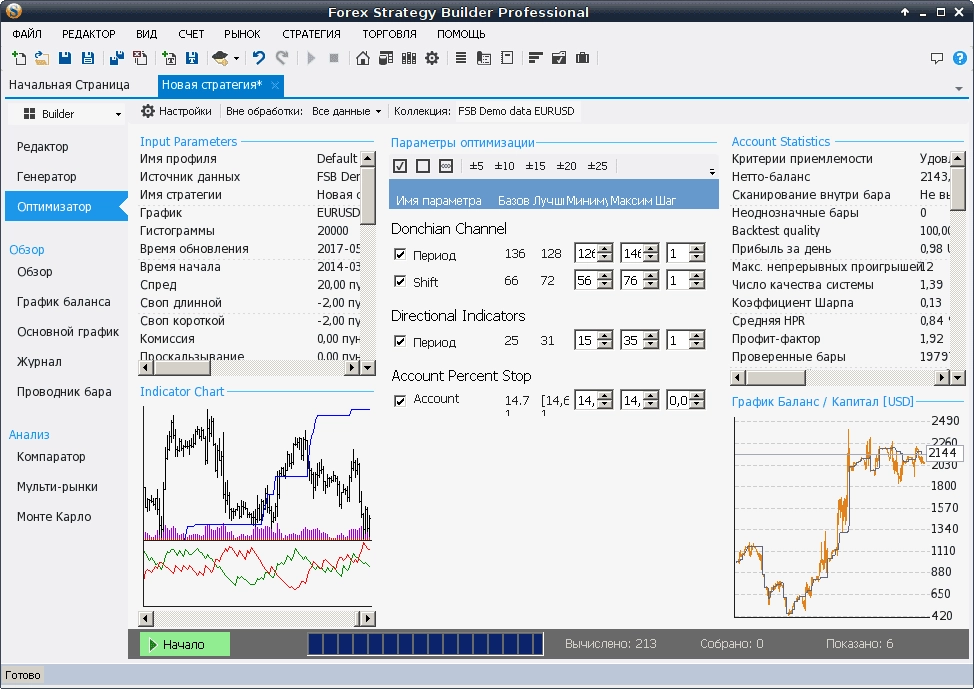Open the Монте Карло analysis item
This screenshot has width=974, height=689.
[x=54, y=517]
